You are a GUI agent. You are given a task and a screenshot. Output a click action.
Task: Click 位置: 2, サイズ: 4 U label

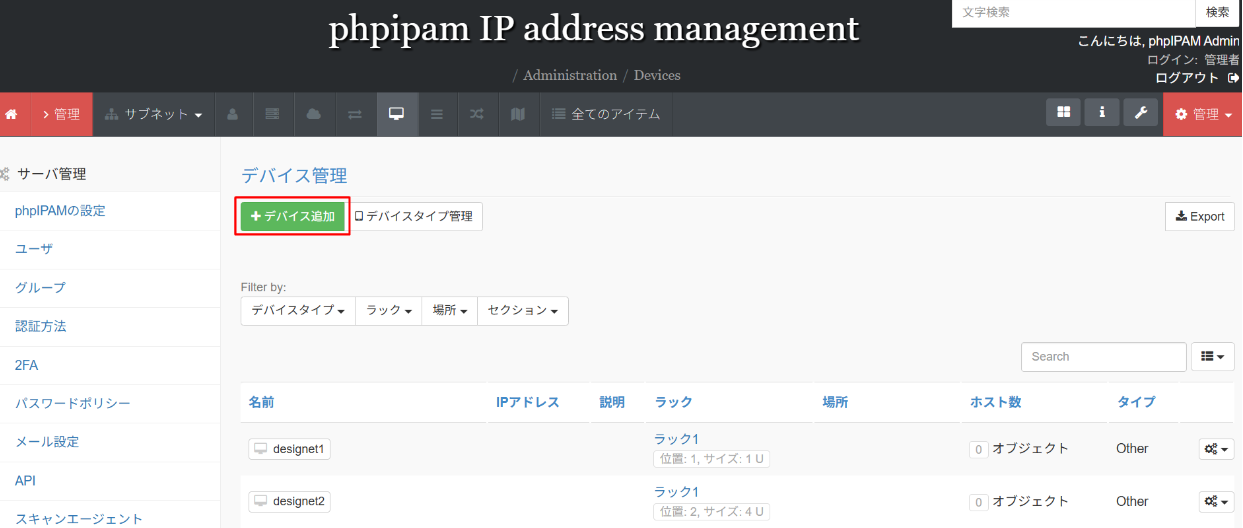coord(712,511)
